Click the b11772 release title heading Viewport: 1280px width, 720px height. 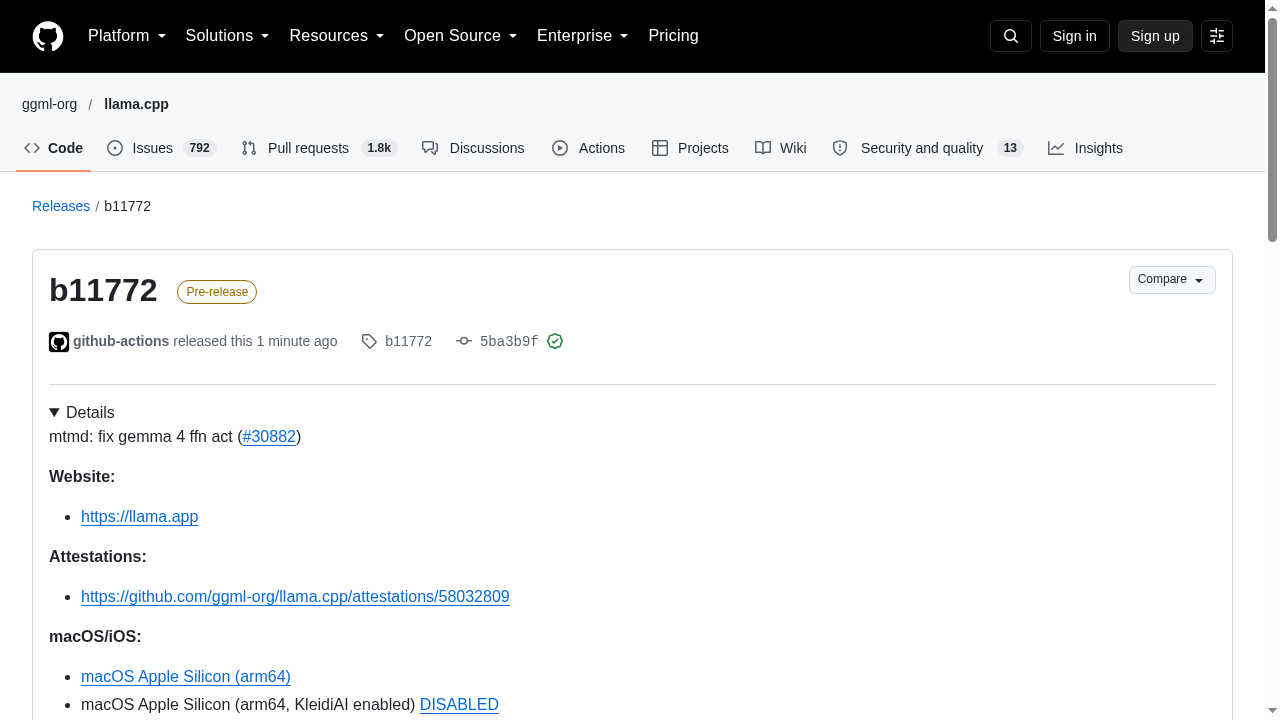coord(103,290)
